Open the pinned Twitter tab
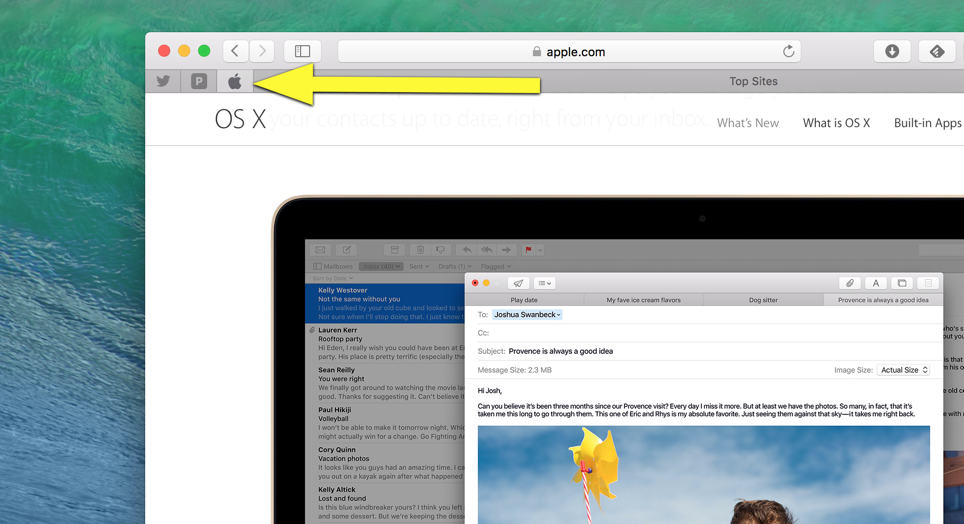Viewport: 964px width, 524px height. tap(163, 82)
